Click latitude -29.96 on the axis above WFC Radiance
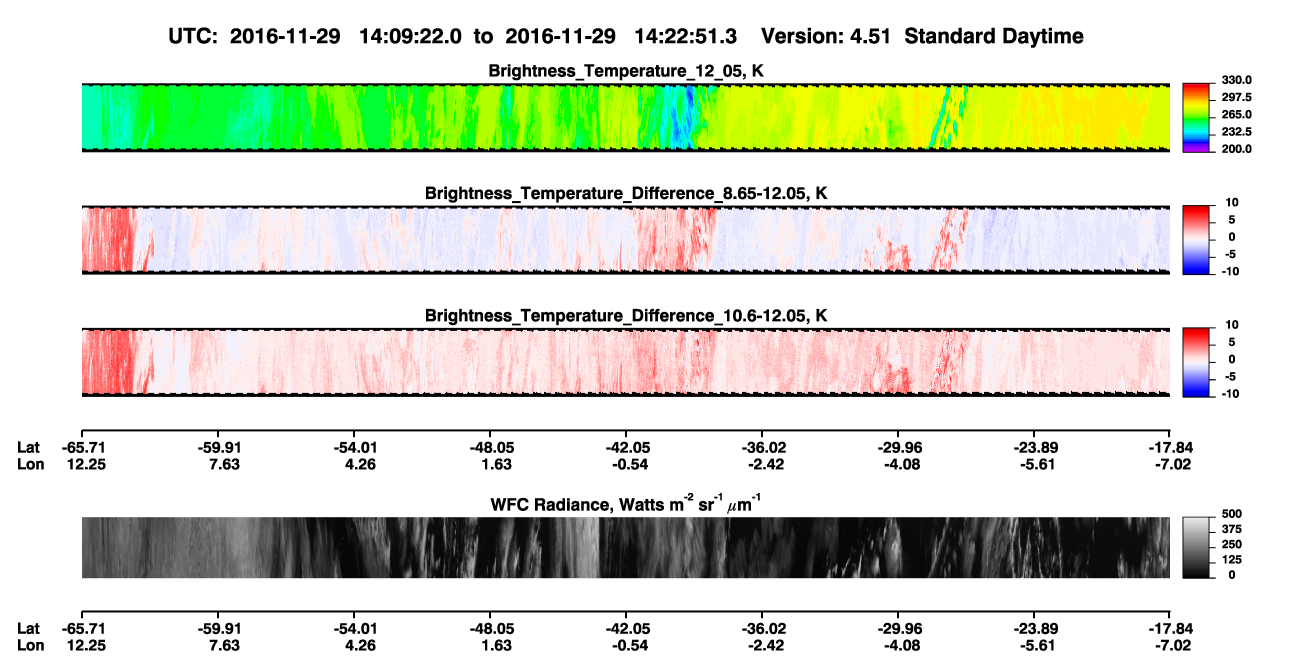The image size is (1300, 667). [898, 447]
